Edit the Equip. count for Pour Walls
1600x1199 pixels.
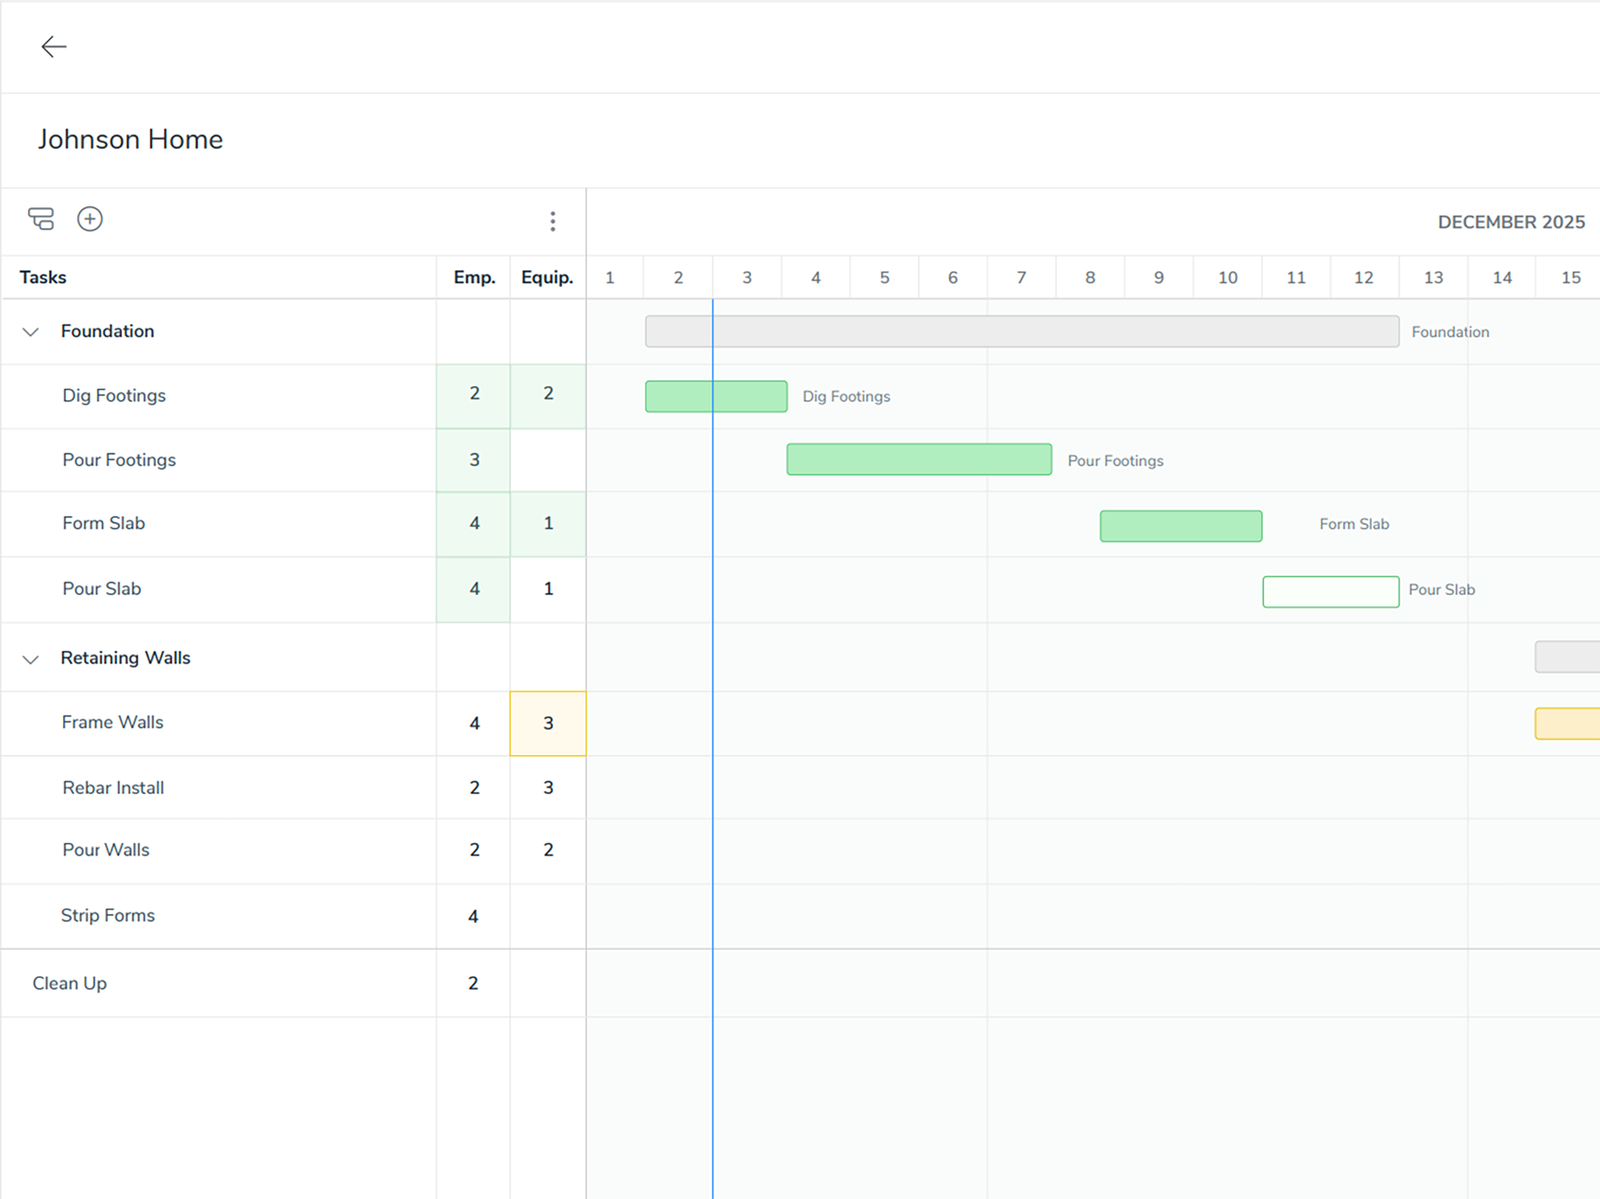point(548,850)
